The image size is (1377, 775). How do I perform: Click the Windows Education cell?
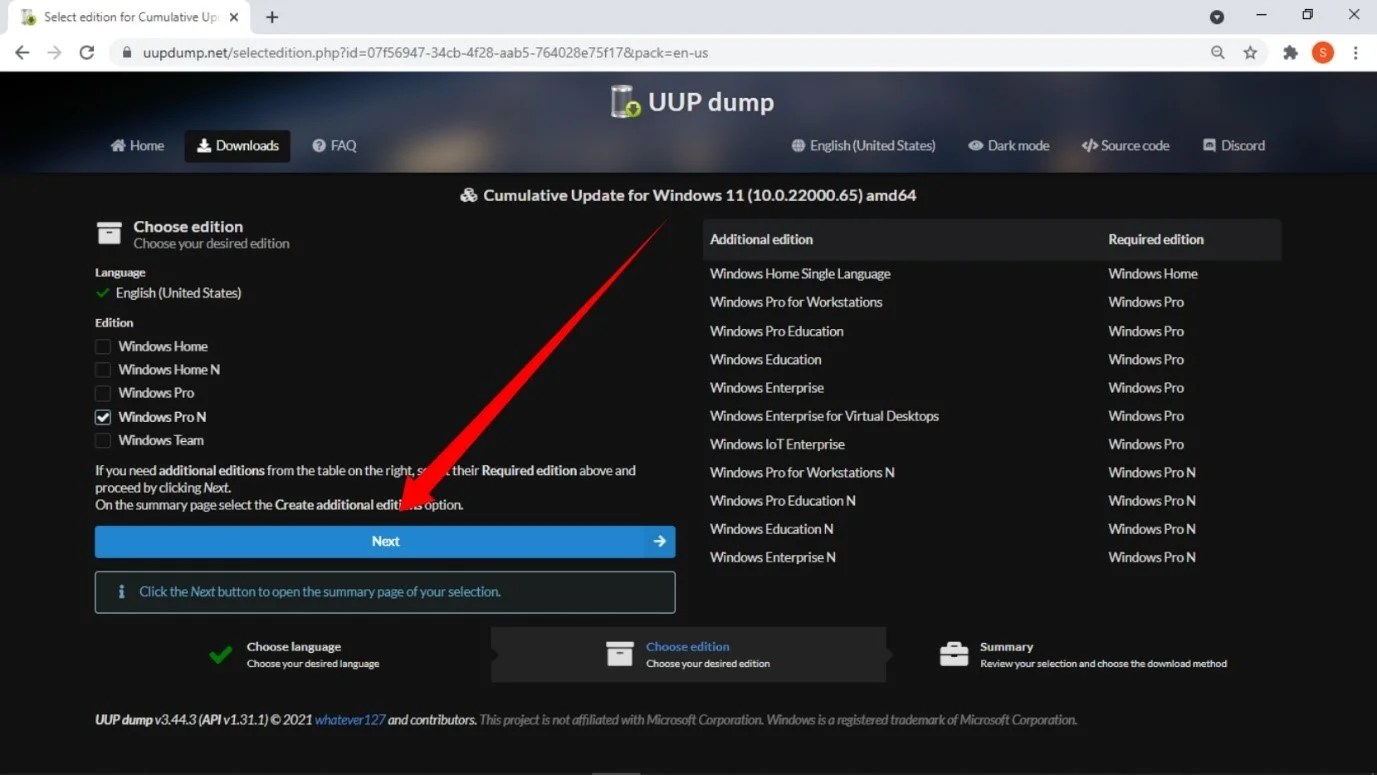tap(765, 359)
